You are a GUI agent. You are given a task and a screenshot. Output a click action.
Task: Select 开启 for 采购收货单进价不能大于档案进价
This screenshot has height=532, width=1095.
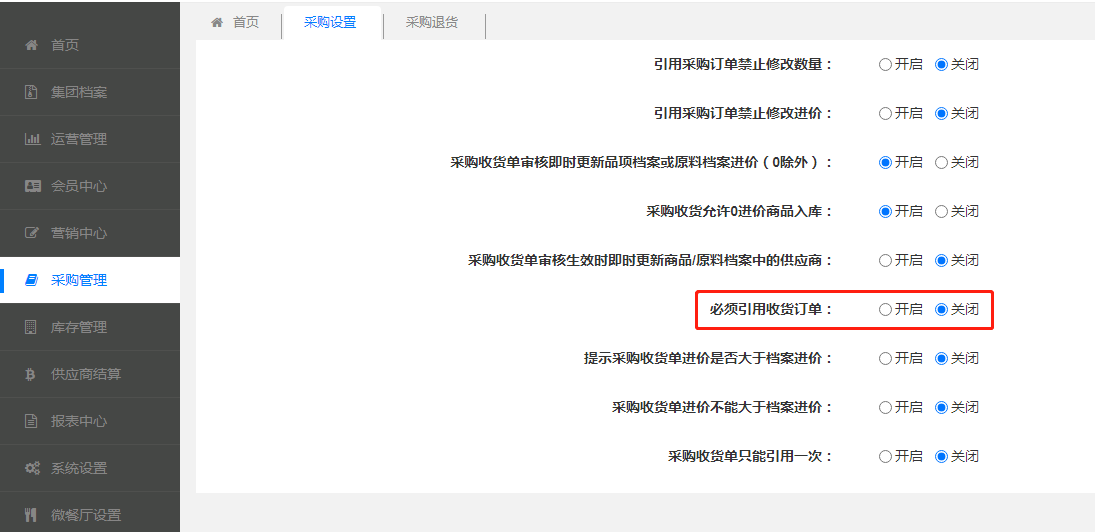[885, 407]
